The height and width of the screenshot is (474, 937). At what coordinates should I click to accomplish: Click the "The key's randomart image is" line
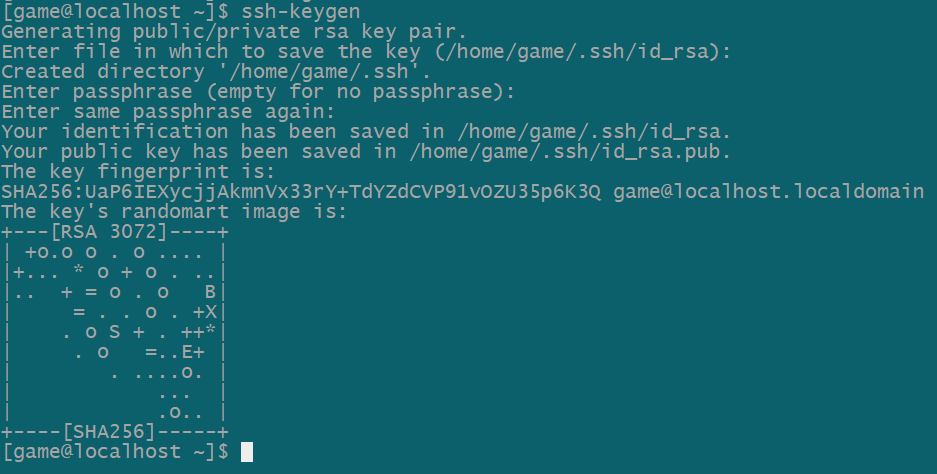[x=174, y=212]
